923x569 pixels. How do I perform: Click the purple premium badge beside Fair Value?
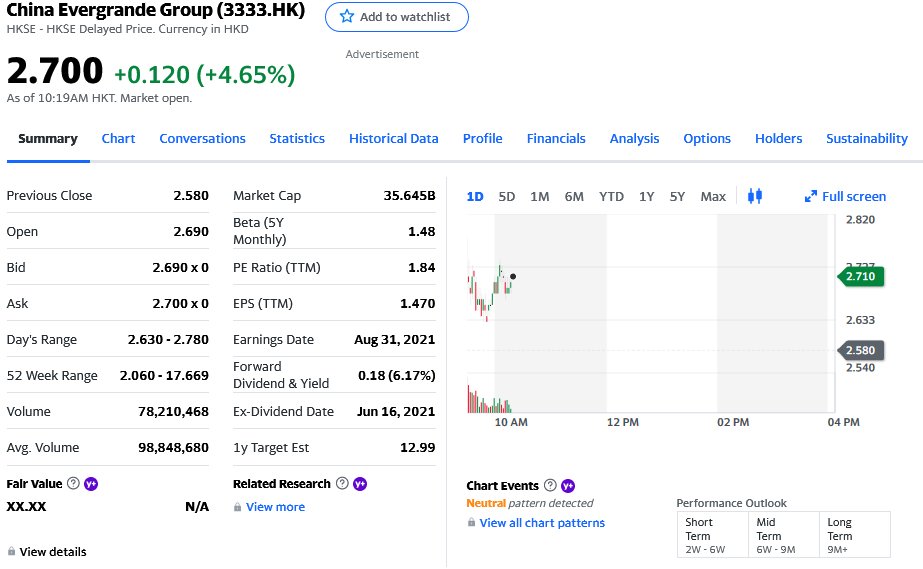(x=91, y=484)
